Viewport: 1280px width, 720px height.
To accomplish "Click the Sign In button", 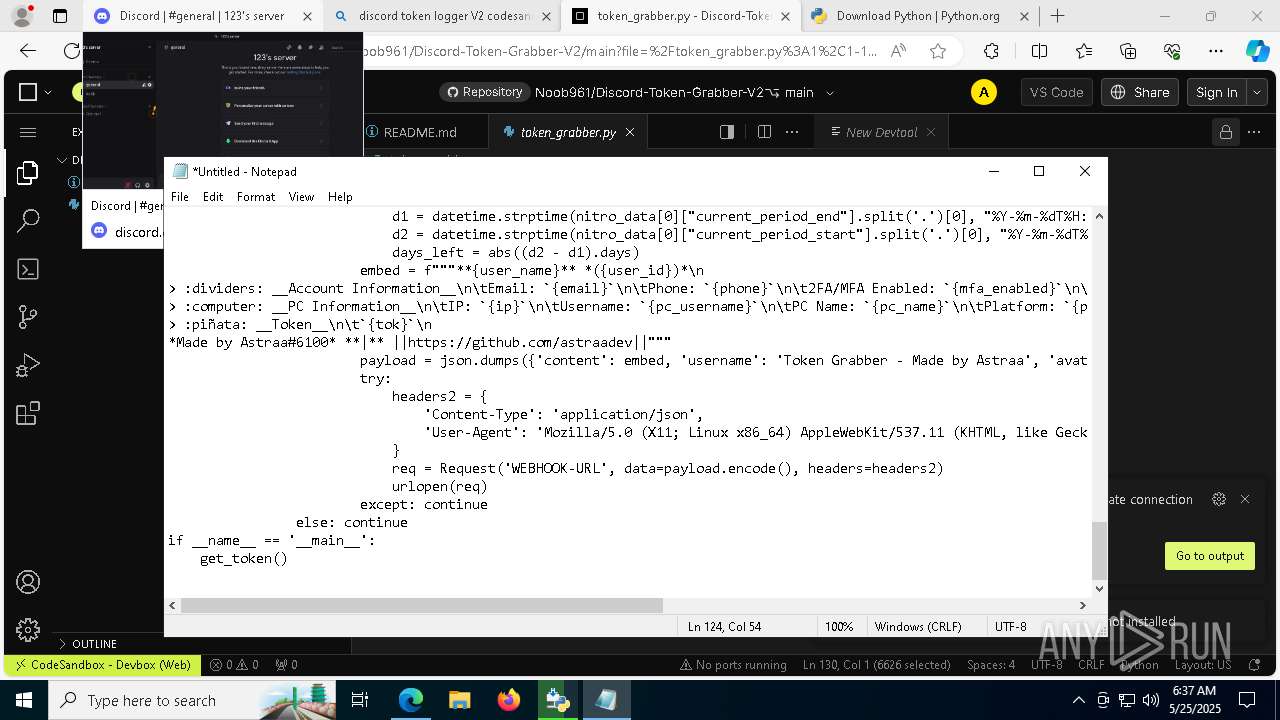I will tap(1216, 92).
